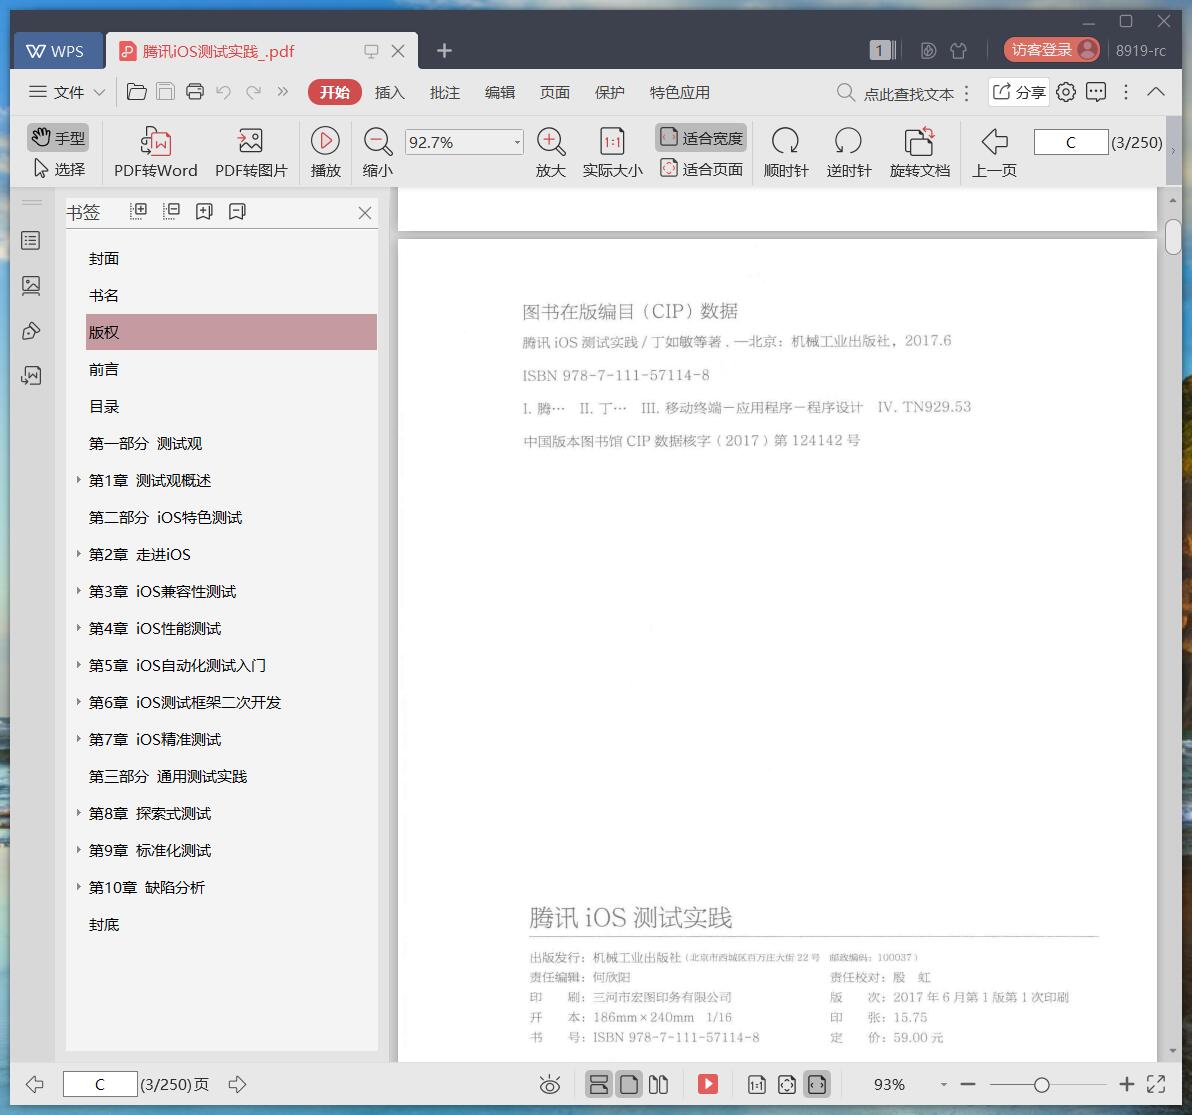The height and width of the screenshot is (1115, 1192).
Task: Toggle actual size icon in status bar
Action: 756,1085
